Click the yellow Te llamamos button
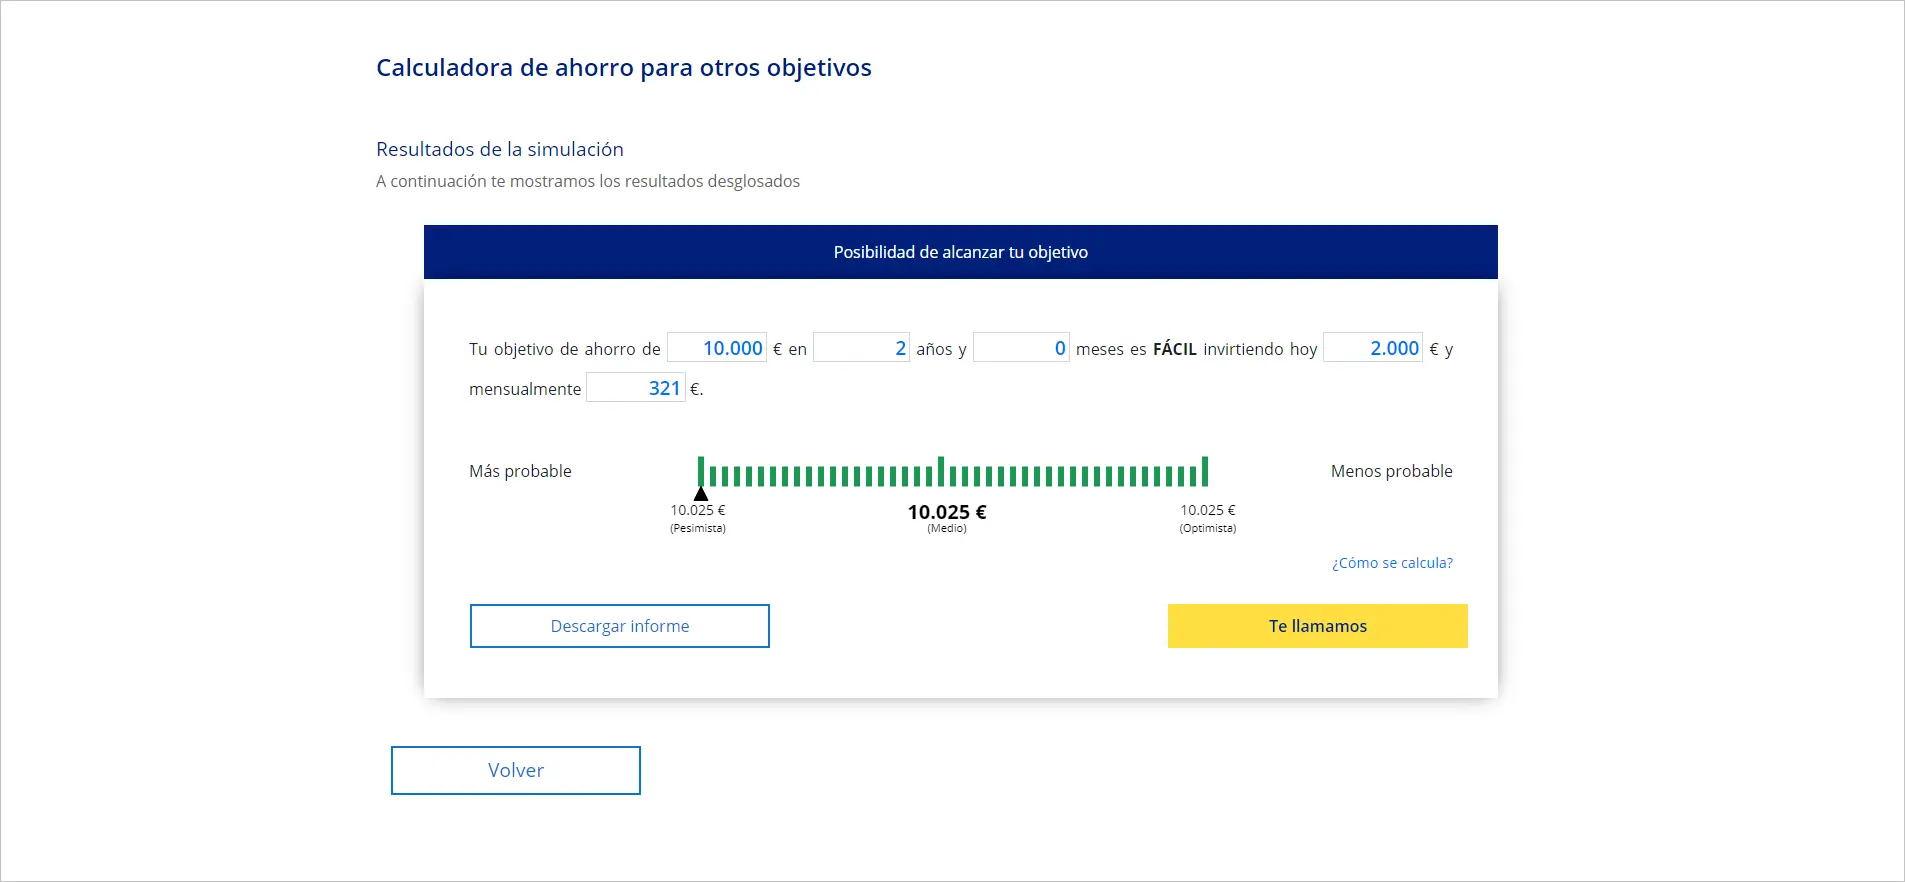Screen dimensions: 1905x882 tap(1317, 626)
